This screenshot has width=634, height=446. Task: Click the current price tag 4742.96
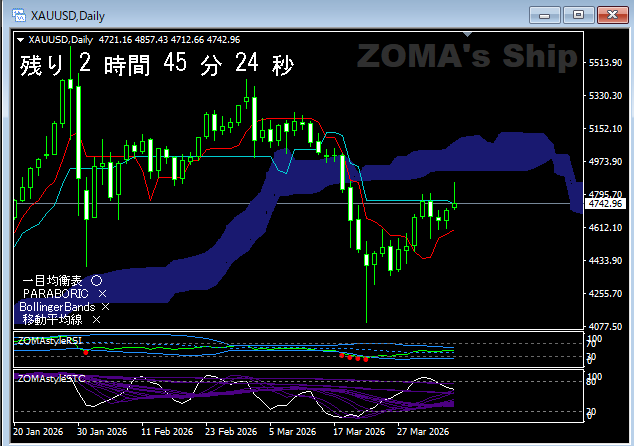pyautogui.click(x=605, y=204)
